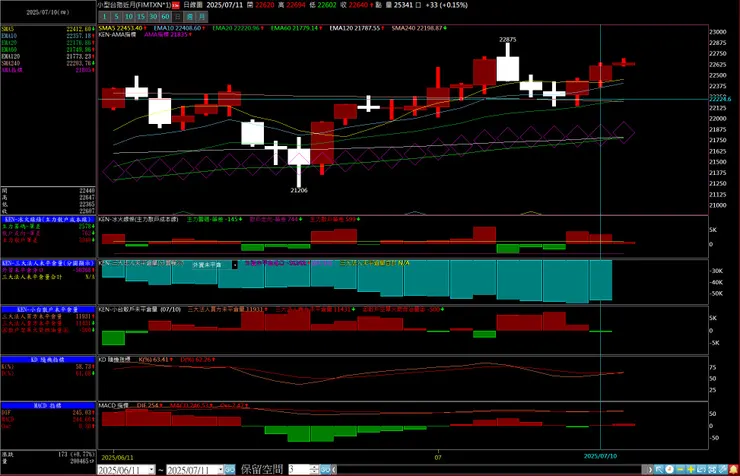The height and width of the screenshot is (476, 740).
Task: Click EMA20 22220.96 legend label
Action: pos(238,28)
